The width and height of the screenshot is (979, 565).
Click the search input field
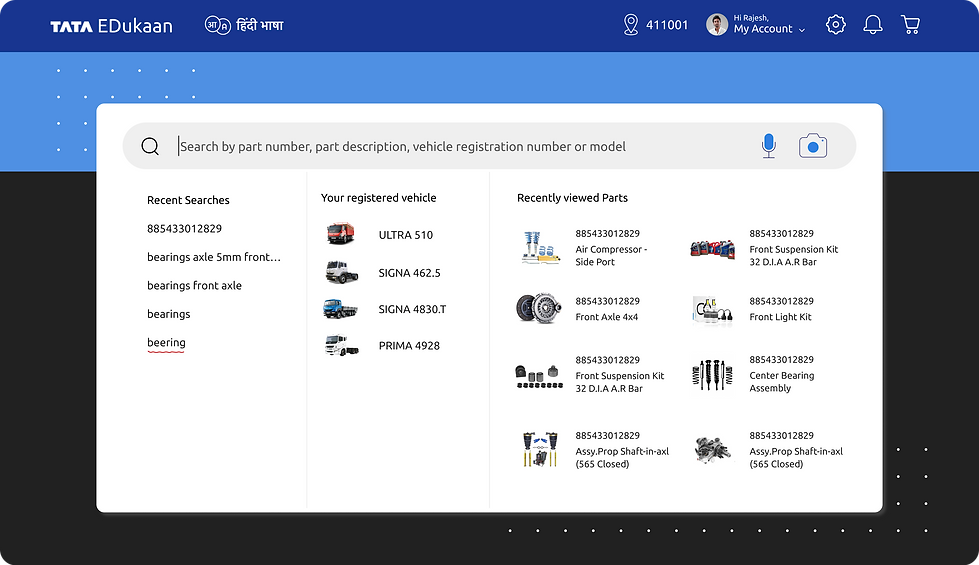460,146
